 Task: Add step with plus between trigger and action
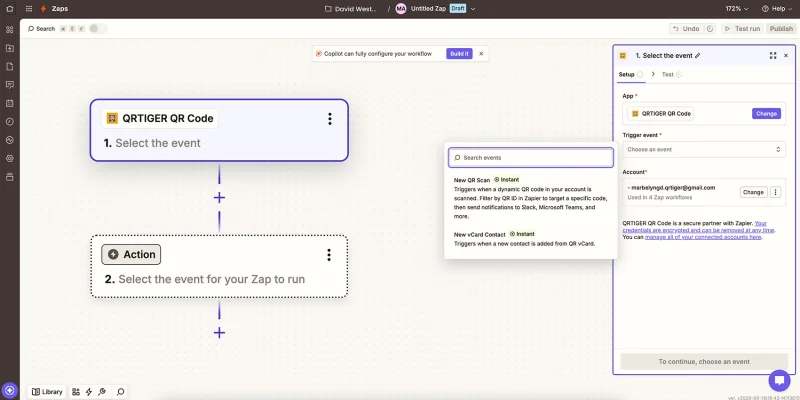219,197
